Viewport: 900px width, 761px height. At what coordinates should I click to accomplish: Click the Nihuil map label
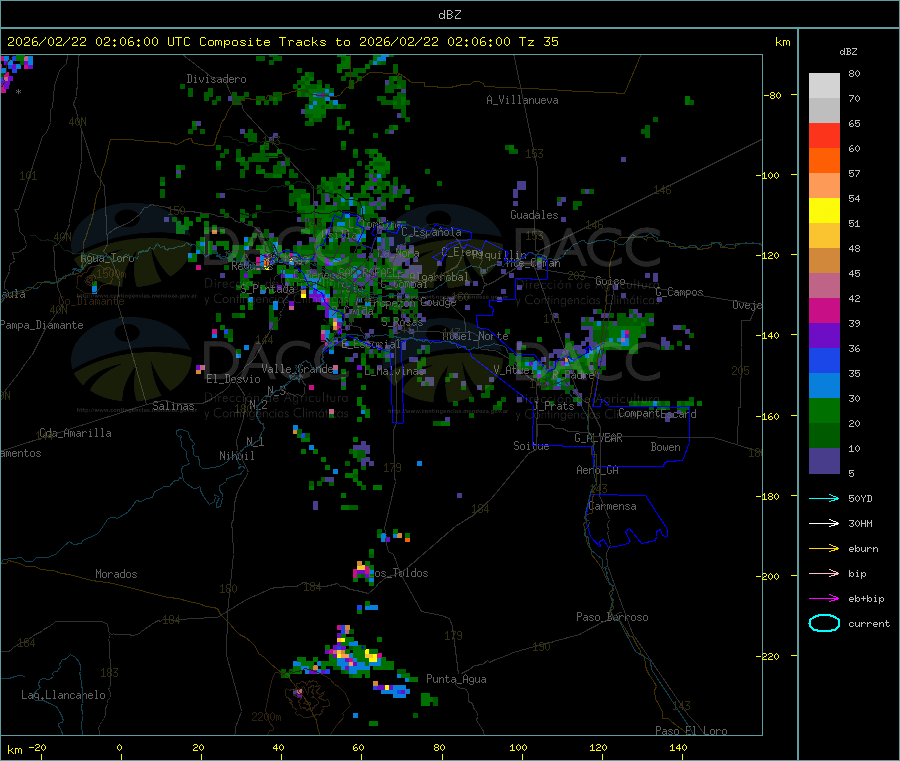tap(236, 456)
